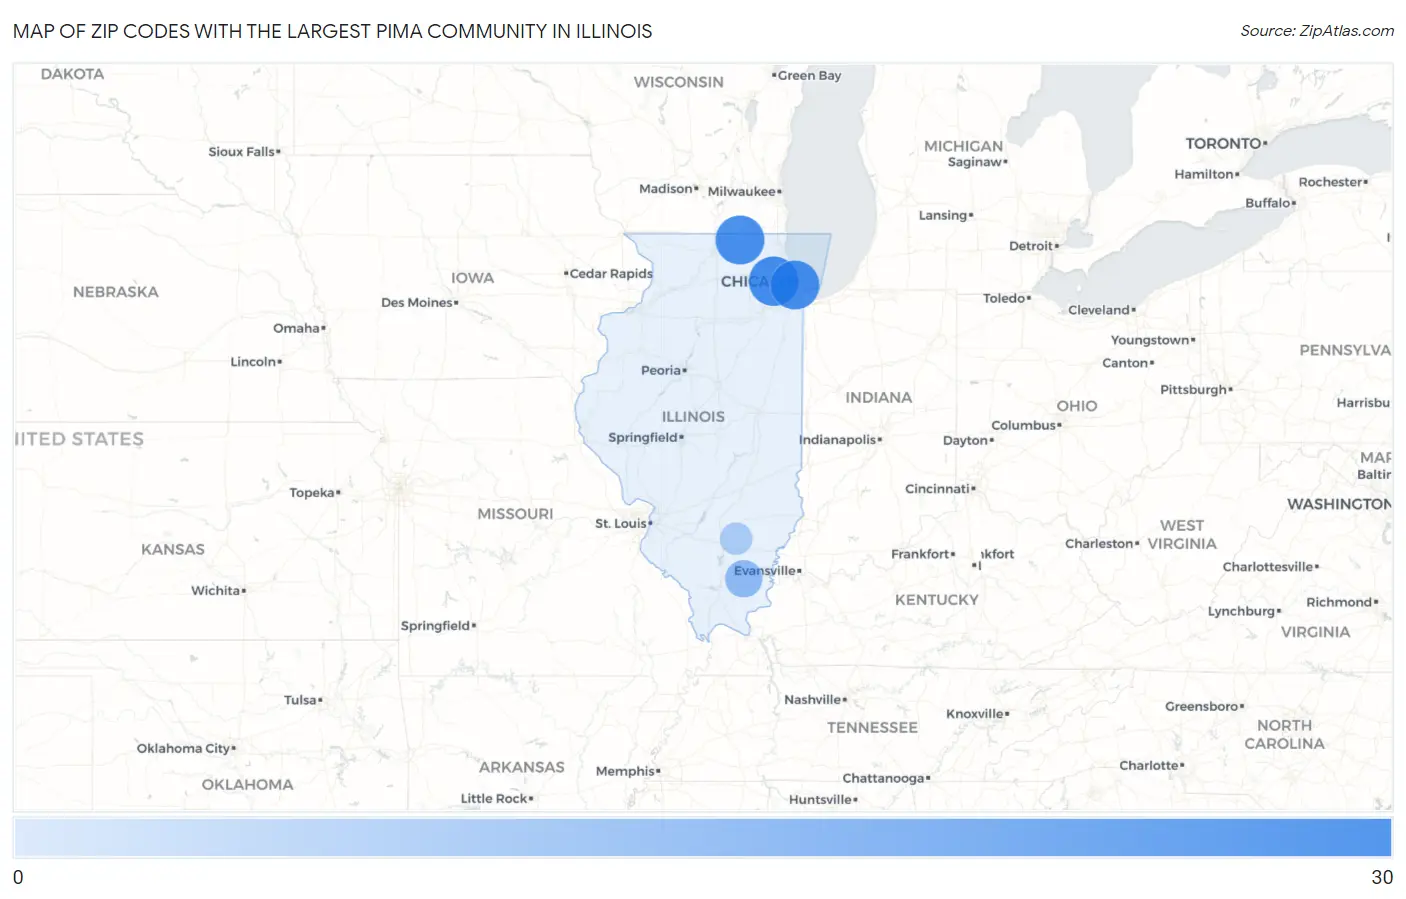Click the Cedar Rapids label
The width and height of the screenshot is (1406, 899).
pyautogui.click(x=609, y=273)
